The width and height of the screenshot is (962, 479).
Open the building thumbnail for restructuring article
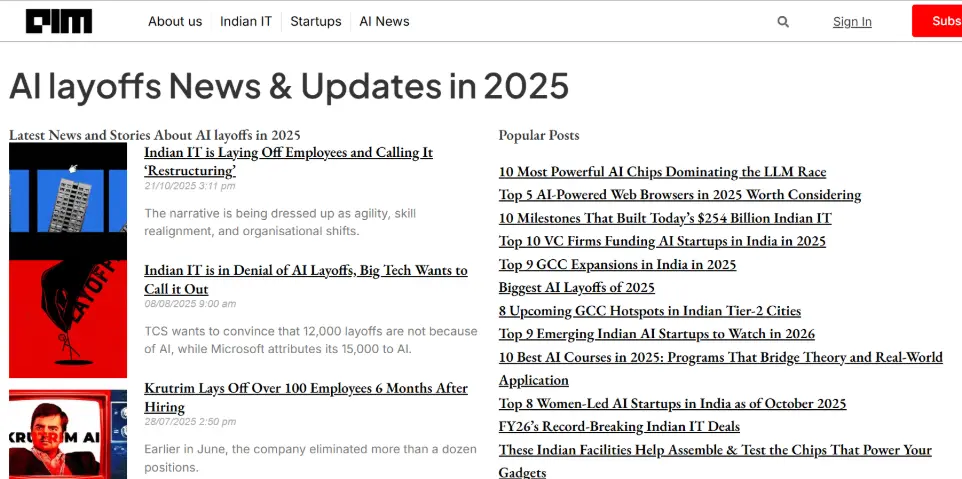[68, 201]
